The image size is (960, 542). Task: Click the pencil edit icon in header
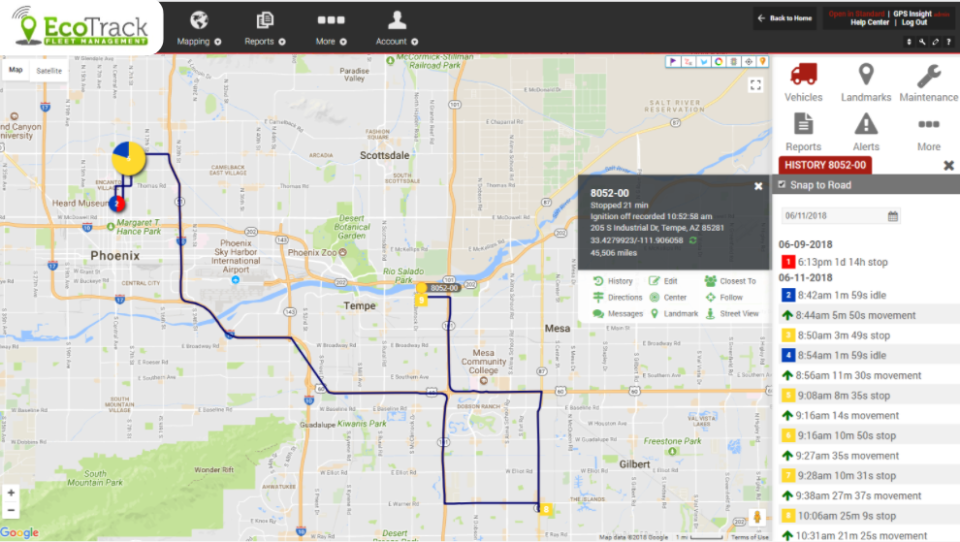[x=936, y=42]
